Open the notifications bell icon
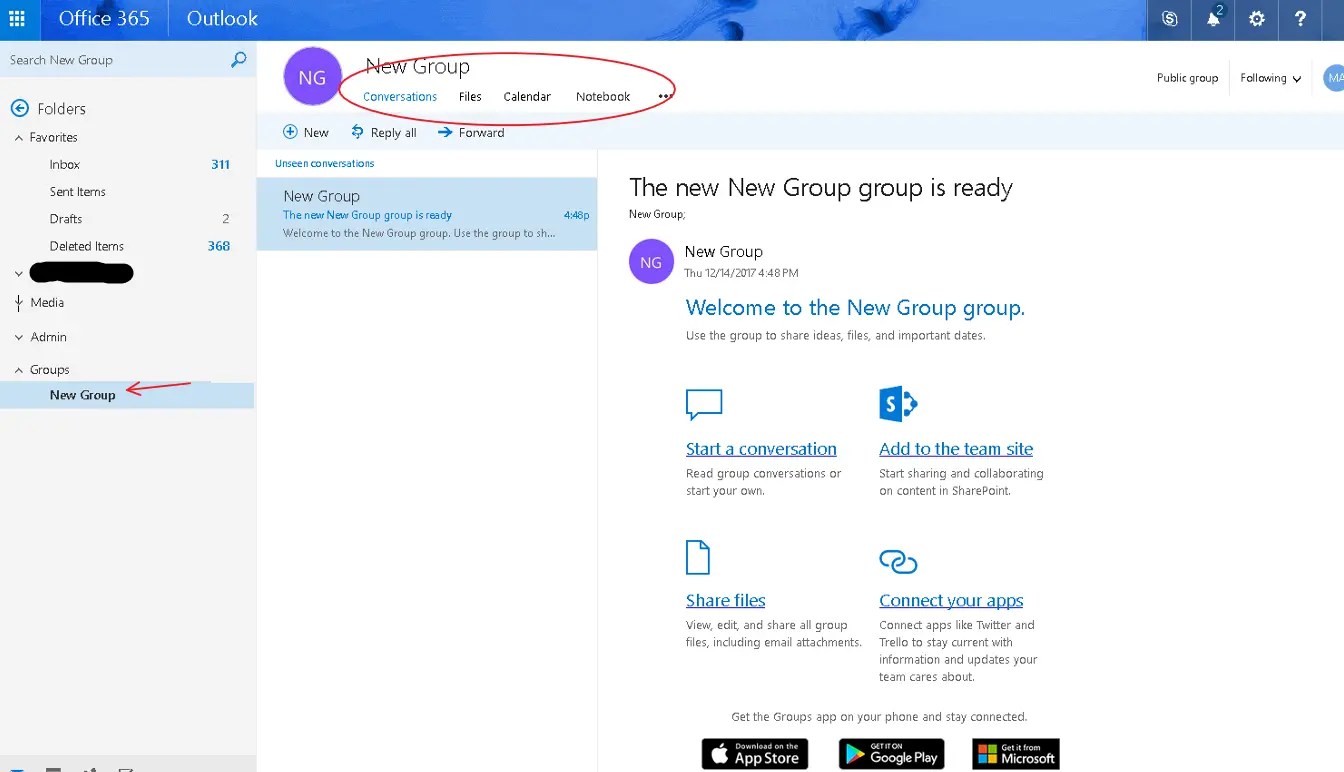Image resolution: width=1344 pixels, height=772 pixels. pyautogui.click(x=1212, y=19)
